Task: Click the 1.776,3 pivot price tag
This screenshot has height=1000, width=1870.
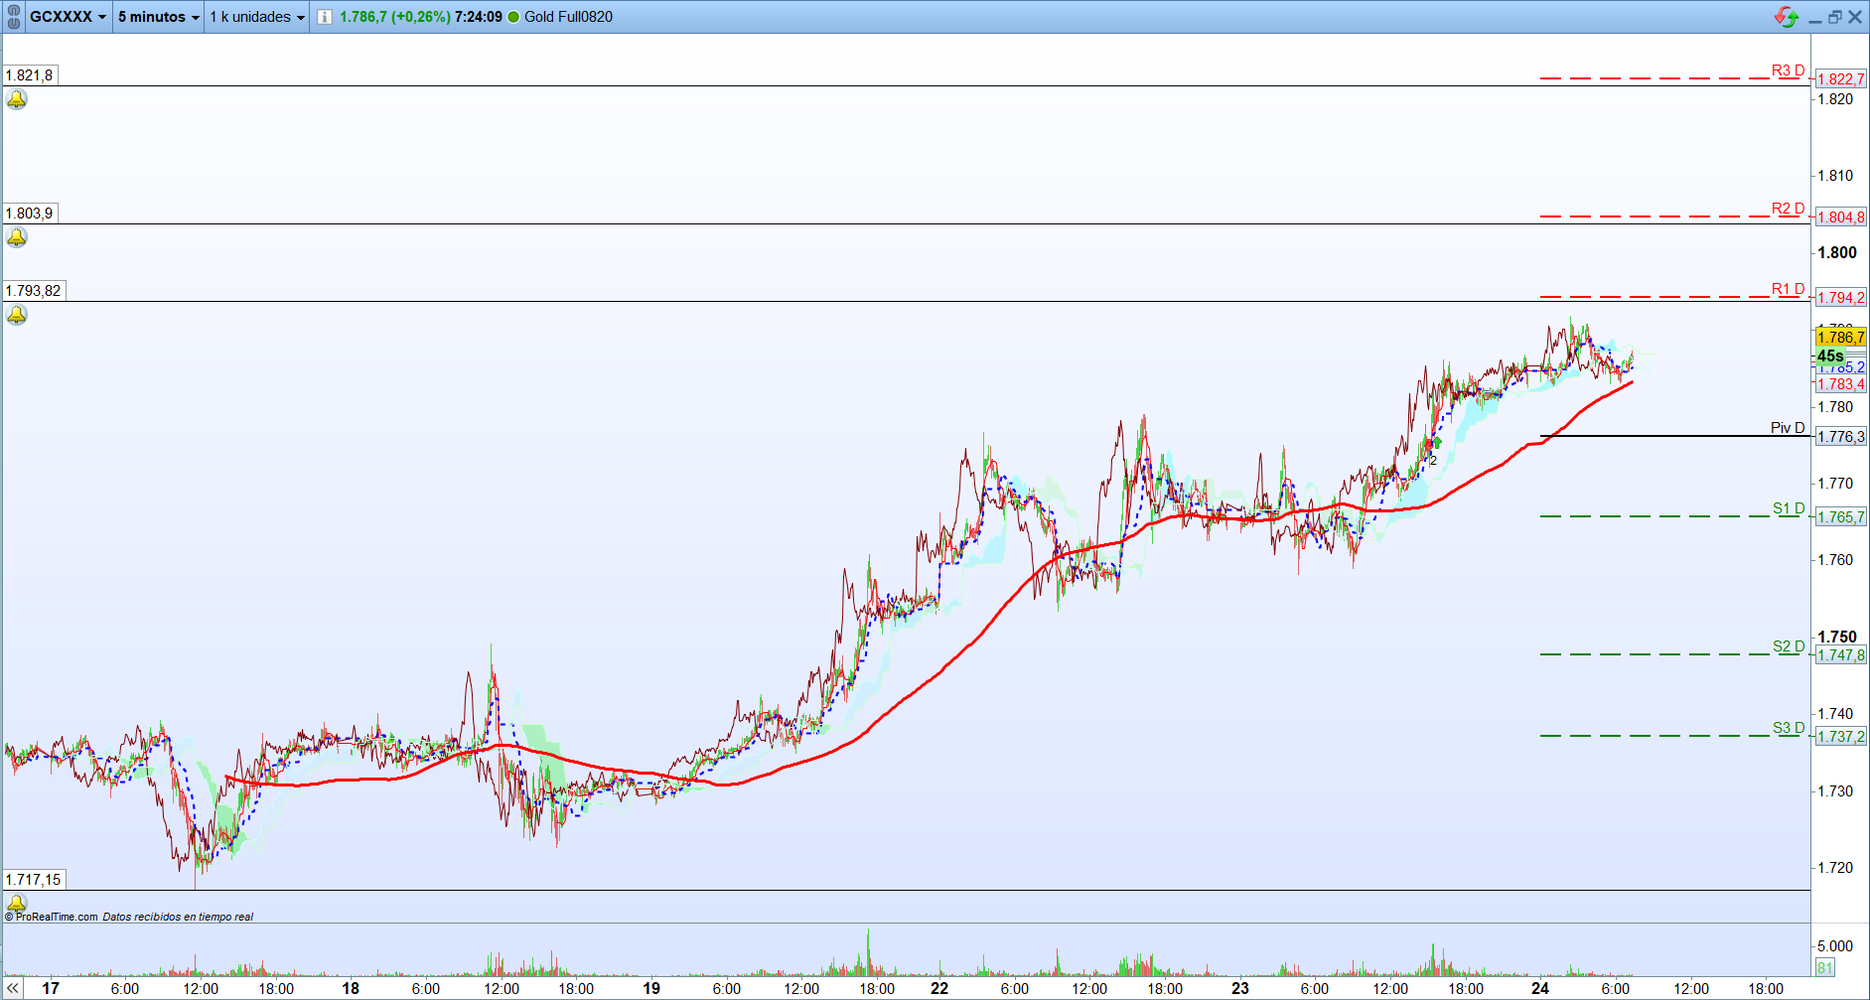Action: [x=1841, y=437]
